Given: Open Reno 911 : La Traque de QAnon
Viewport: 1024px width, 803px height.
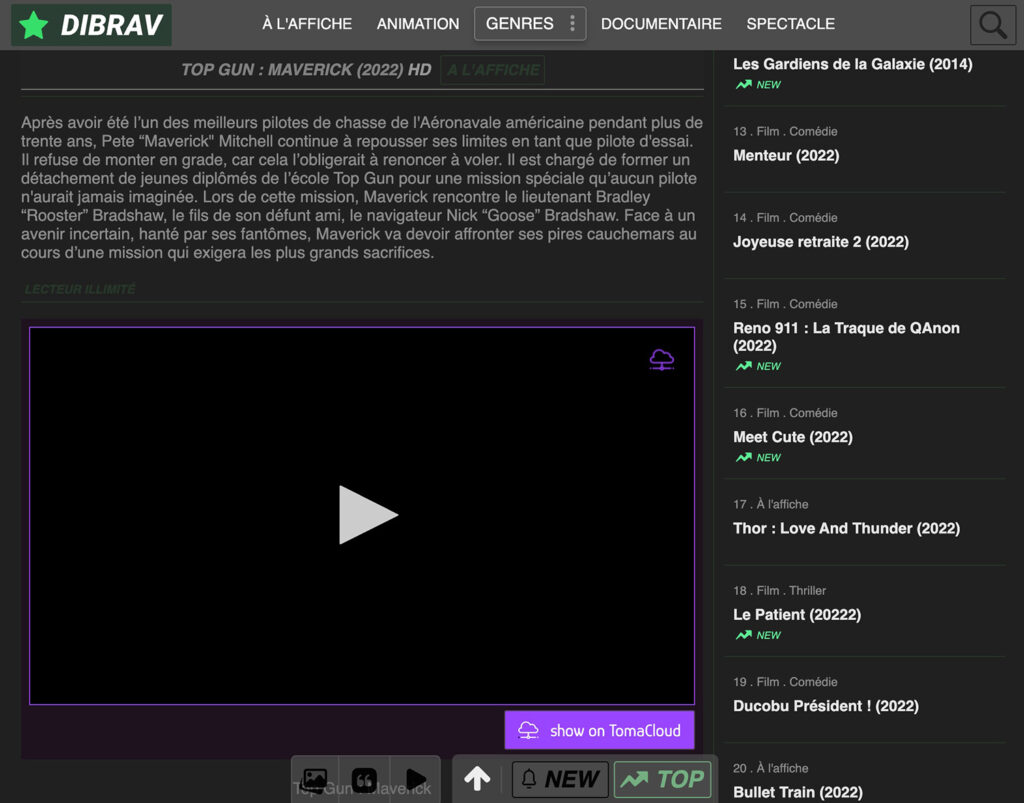Looking at the screenshot, I should coord(846,336).
